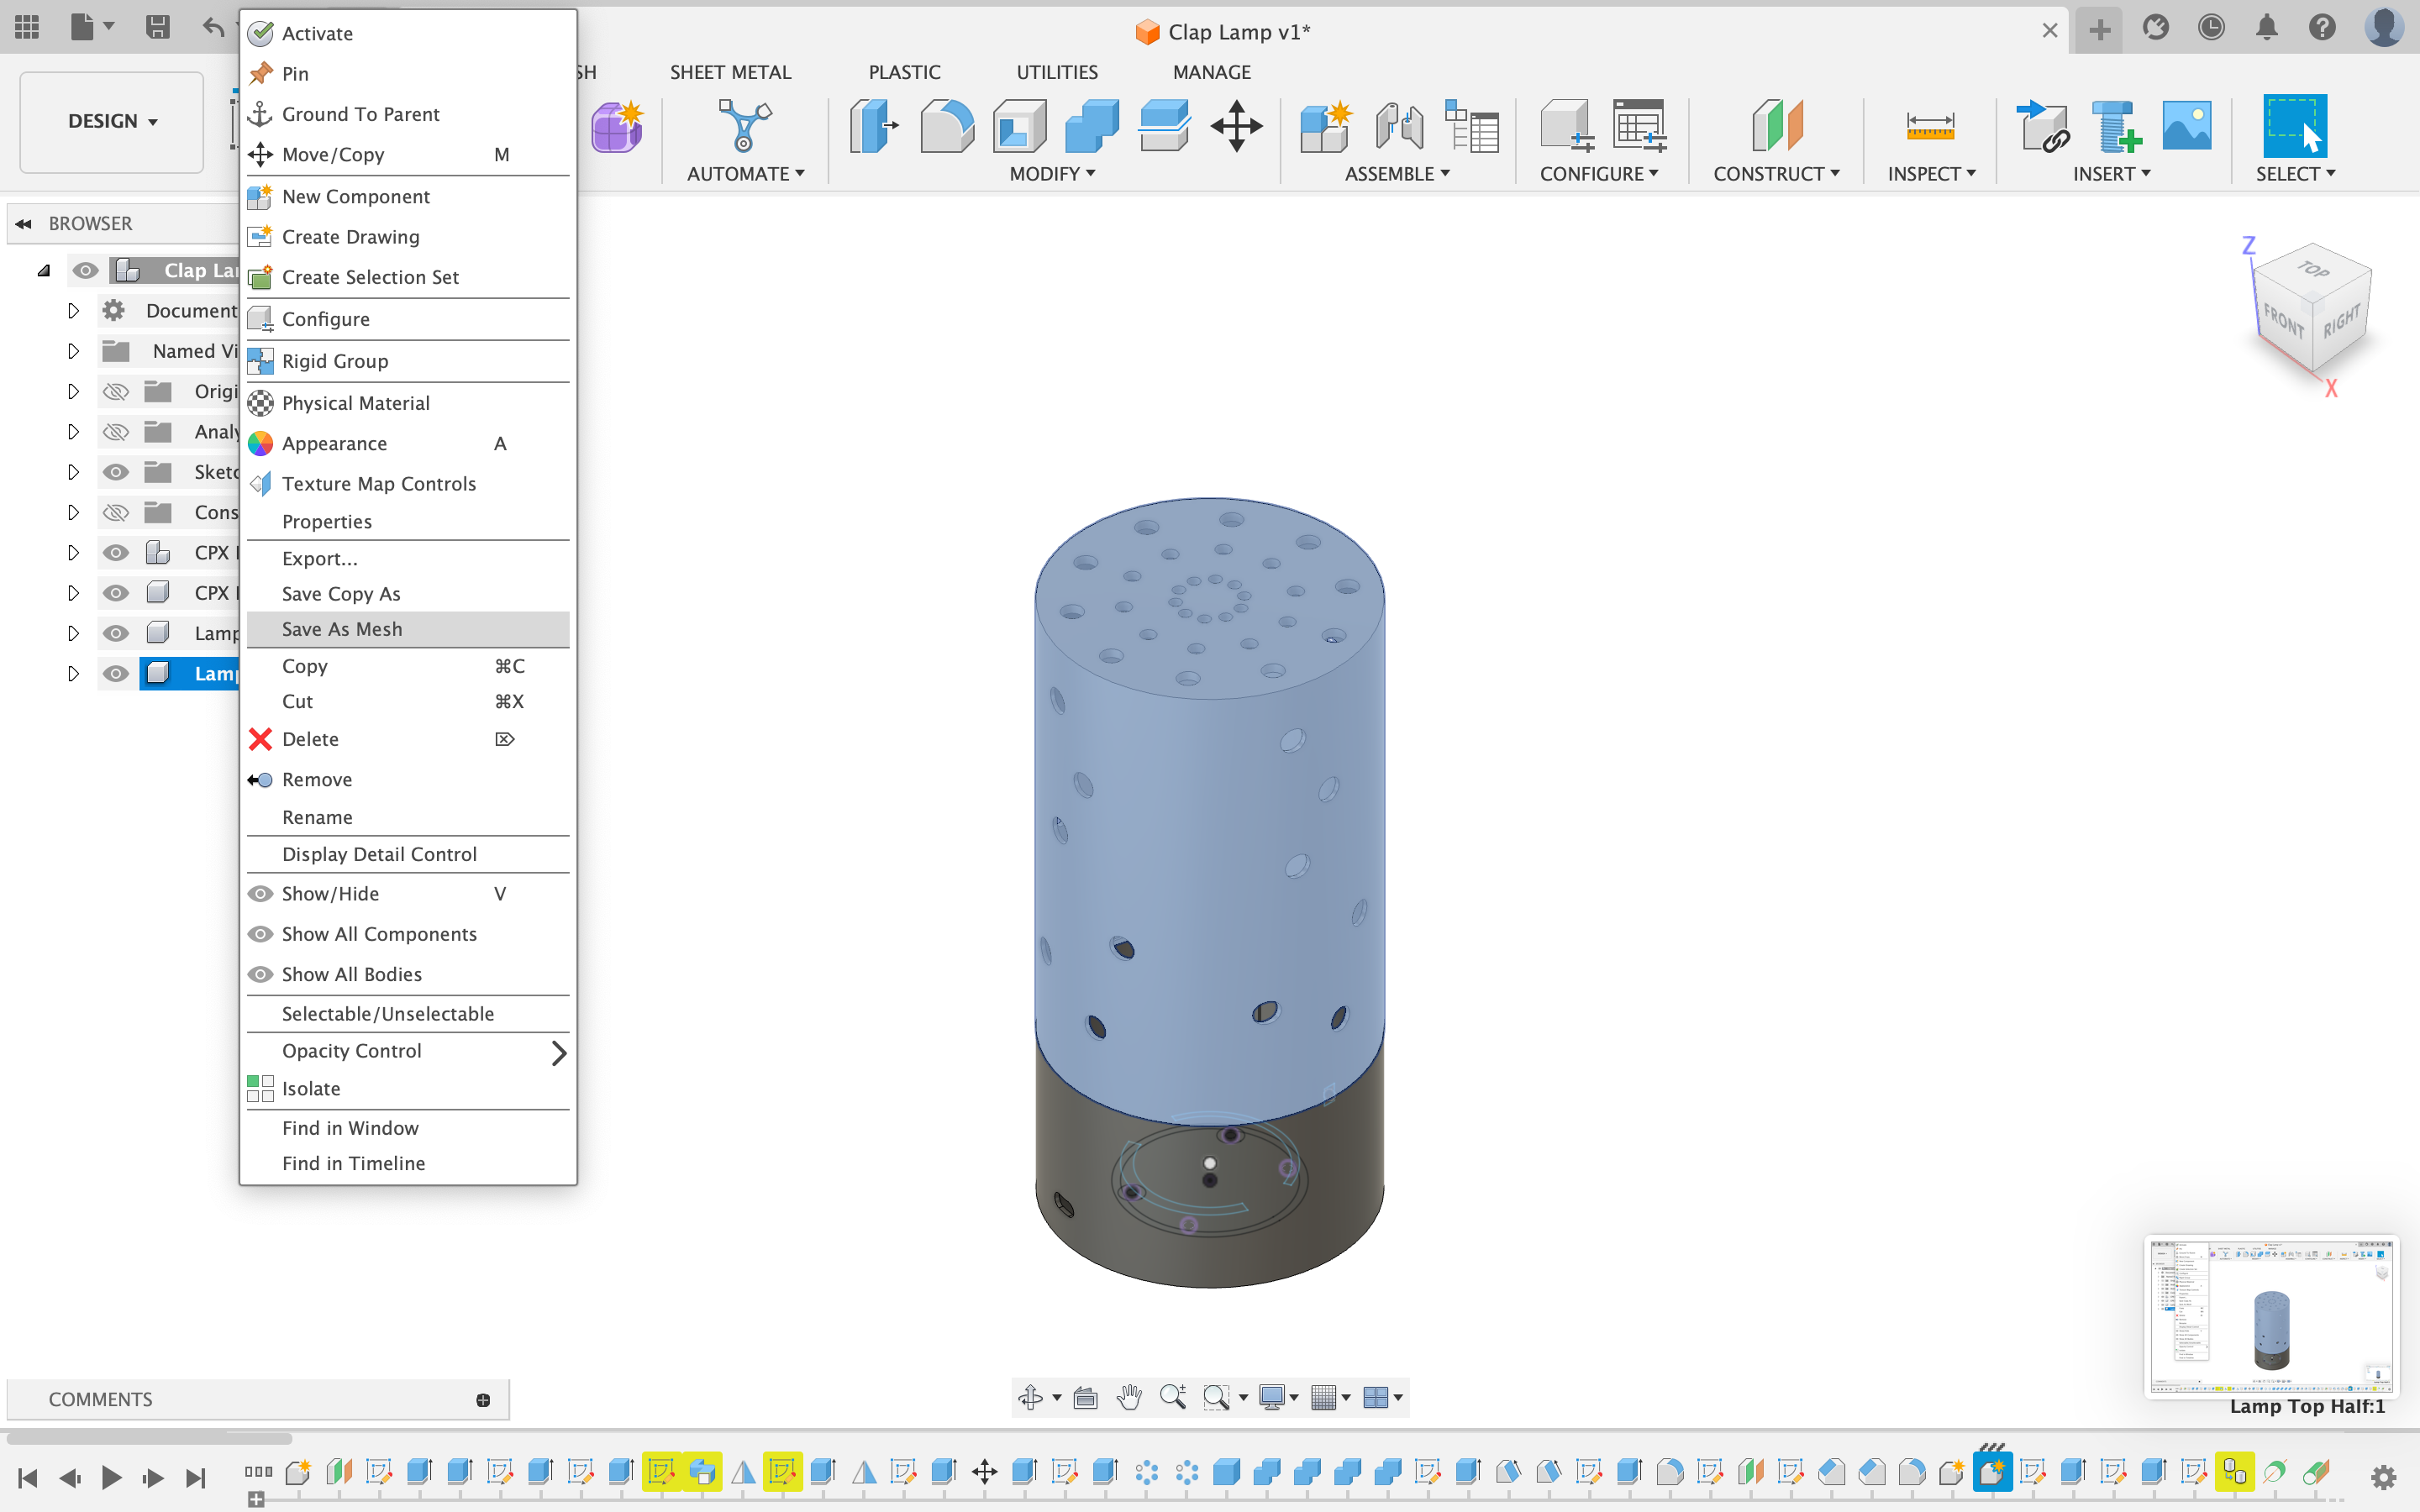Select the Pan hand navigation tool
The image size is (2420, 1512).
point(1129,1397)
